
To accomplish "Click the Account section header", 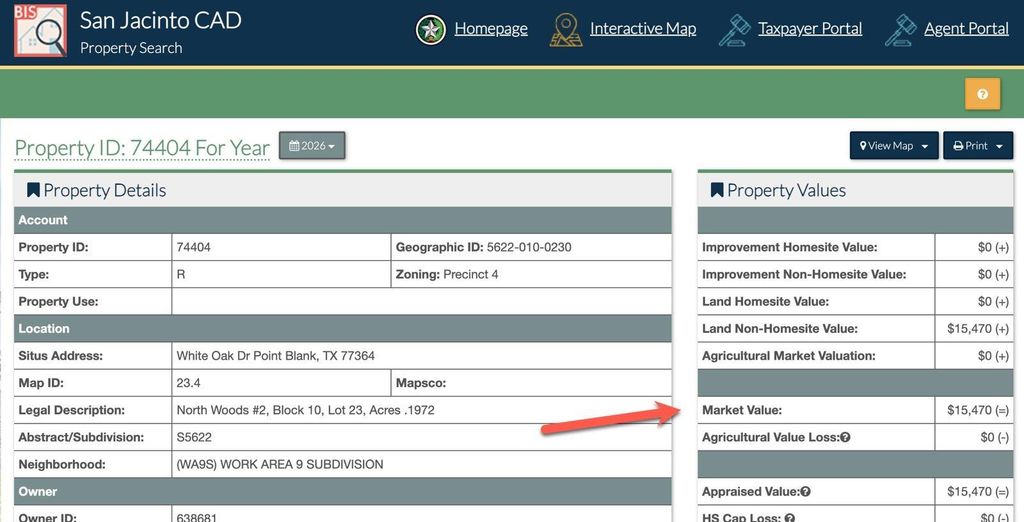I will tap(343, 220).
